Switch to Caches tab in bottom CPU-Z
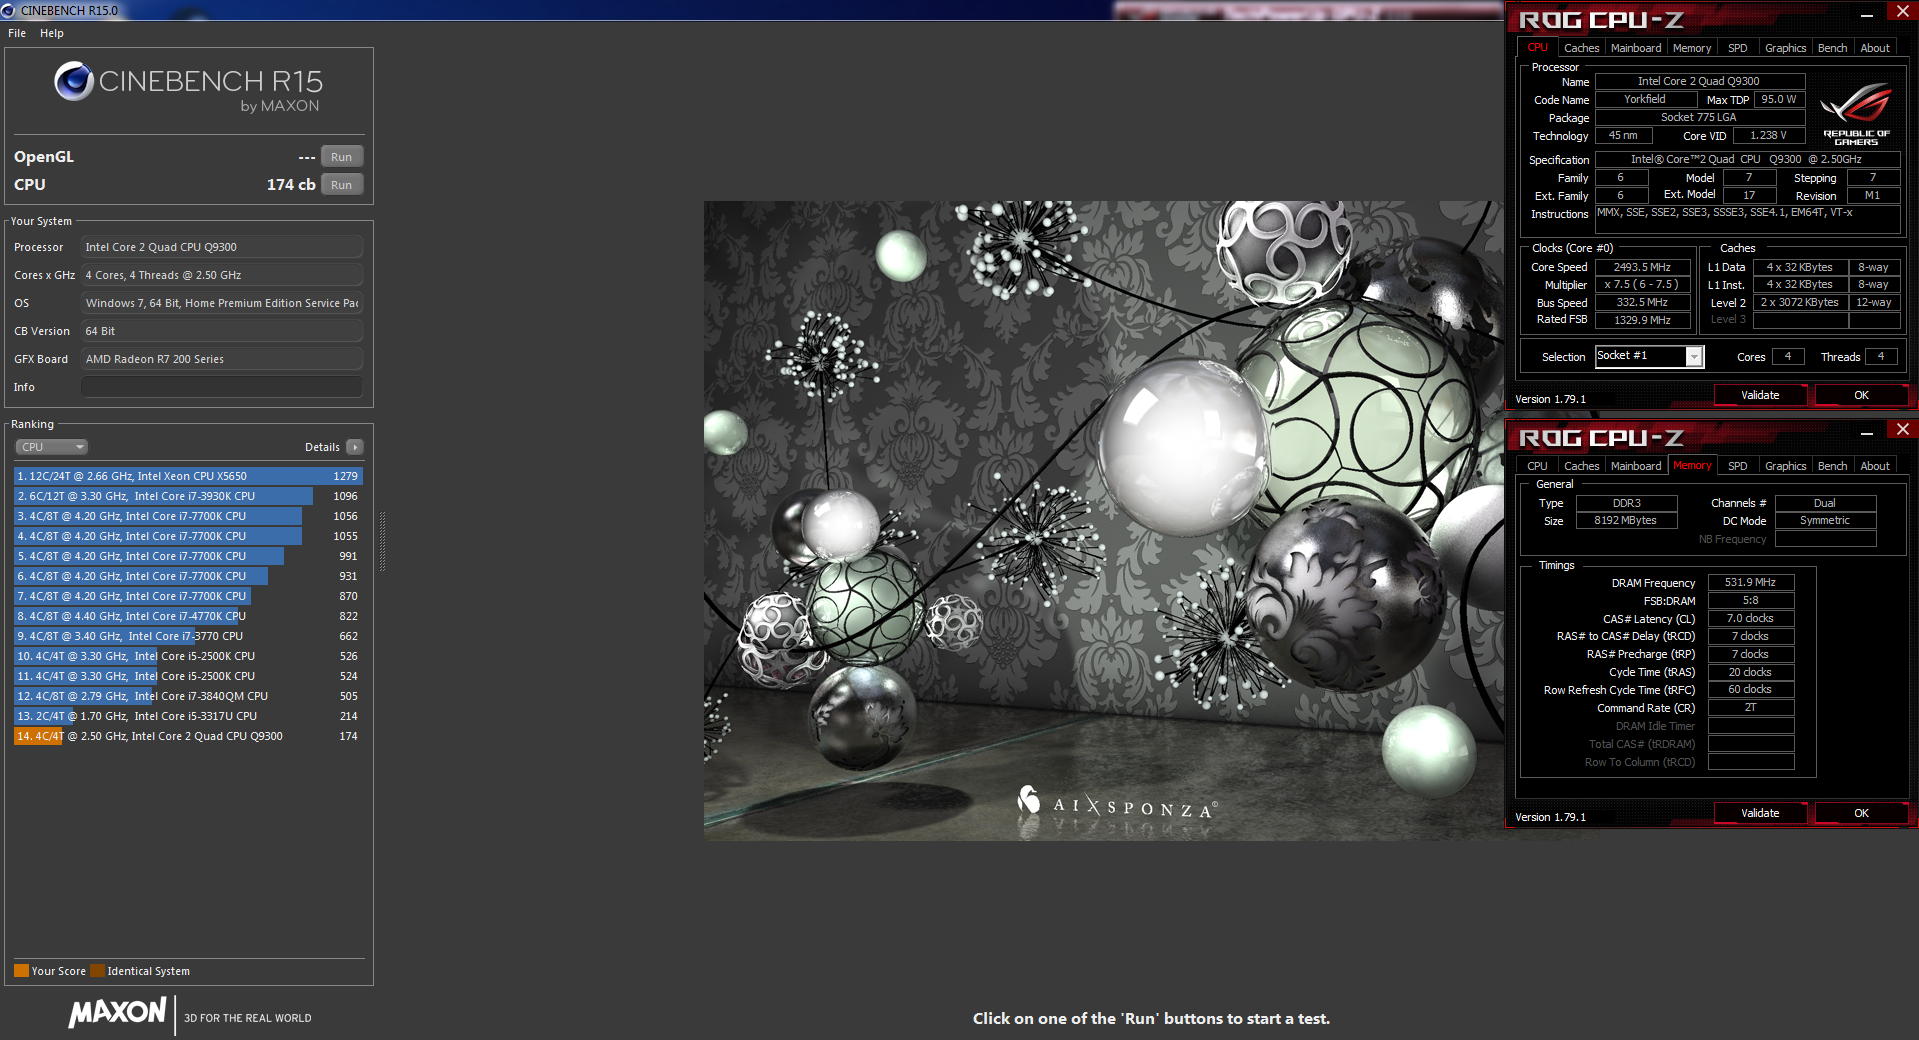 1581,466
